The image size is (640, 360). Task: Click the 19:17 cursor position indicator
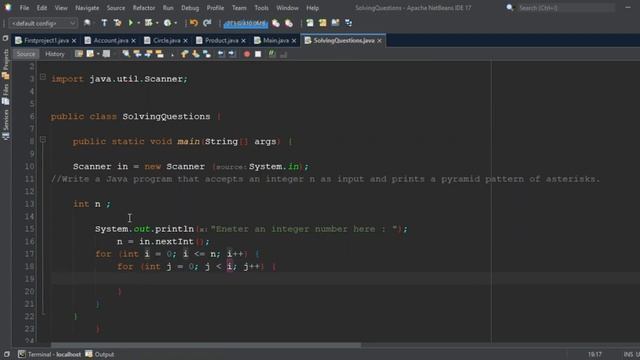595,354
